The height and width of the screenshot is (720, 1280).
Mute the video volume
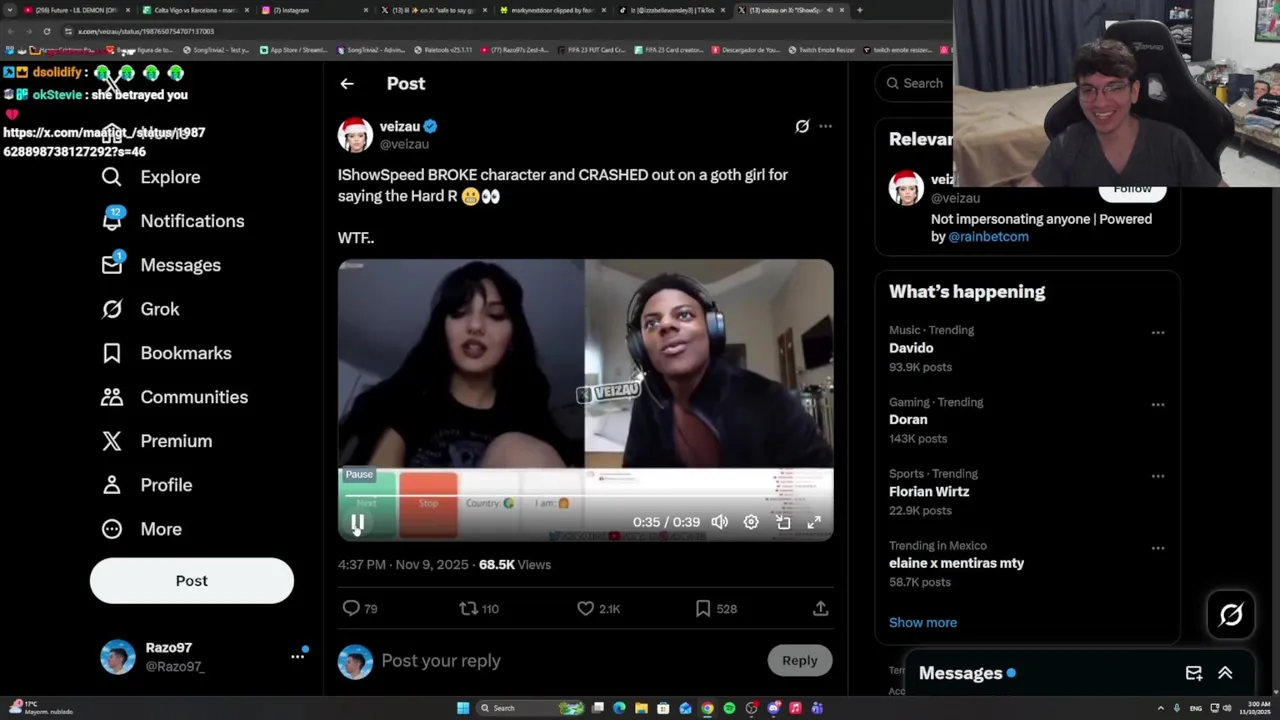719,522
